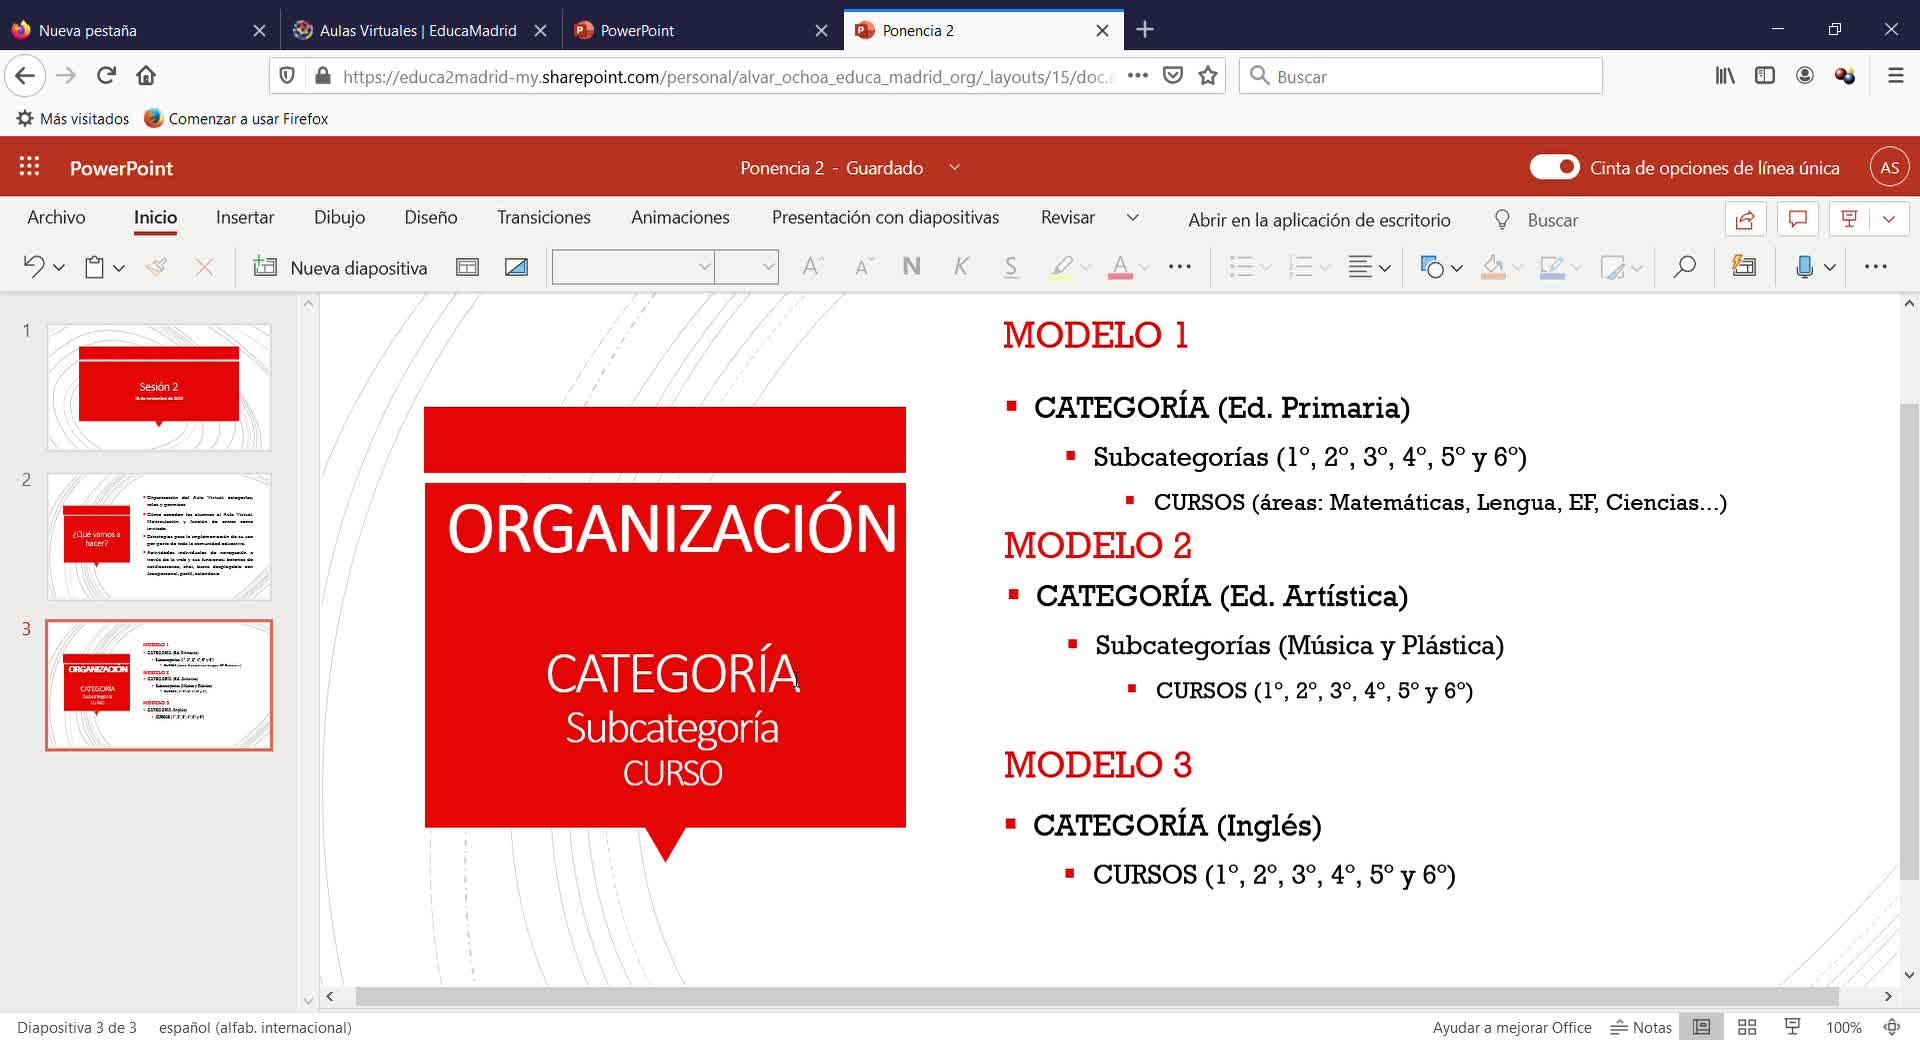Open the Más visitados bookmark
This screenshot has height=1040, width=1920.
coord(73,118)
